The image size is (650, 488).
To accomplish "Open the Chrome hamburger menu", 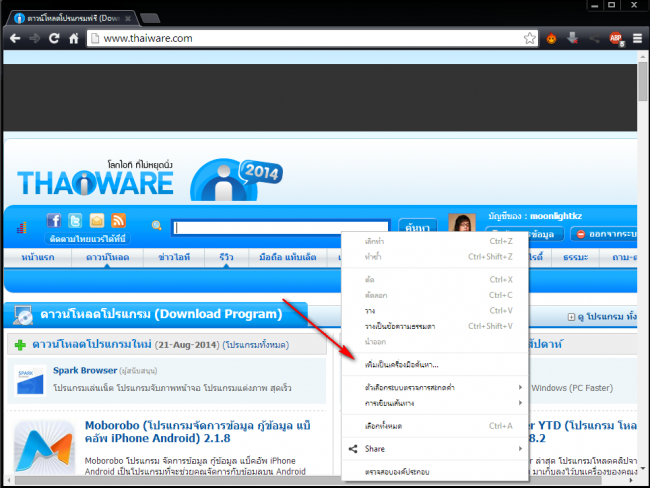I will click(638, 39).
